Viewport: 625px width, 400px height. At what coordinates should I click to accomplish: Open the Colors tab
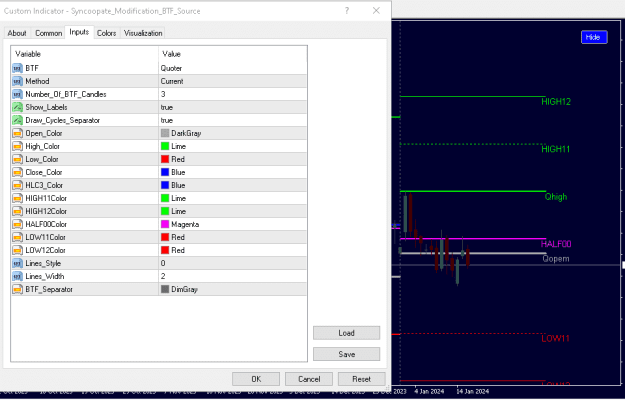point(106,33)
